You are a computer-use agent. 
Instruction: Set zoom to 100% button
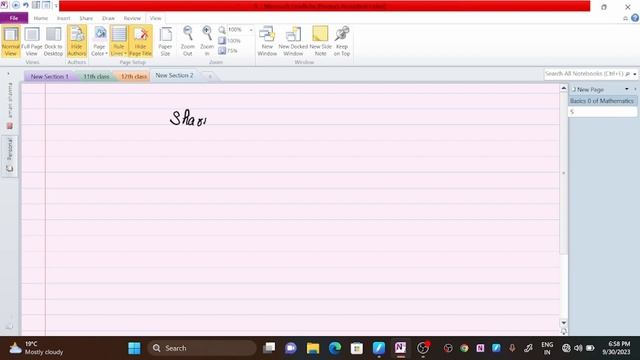[229, 40]
